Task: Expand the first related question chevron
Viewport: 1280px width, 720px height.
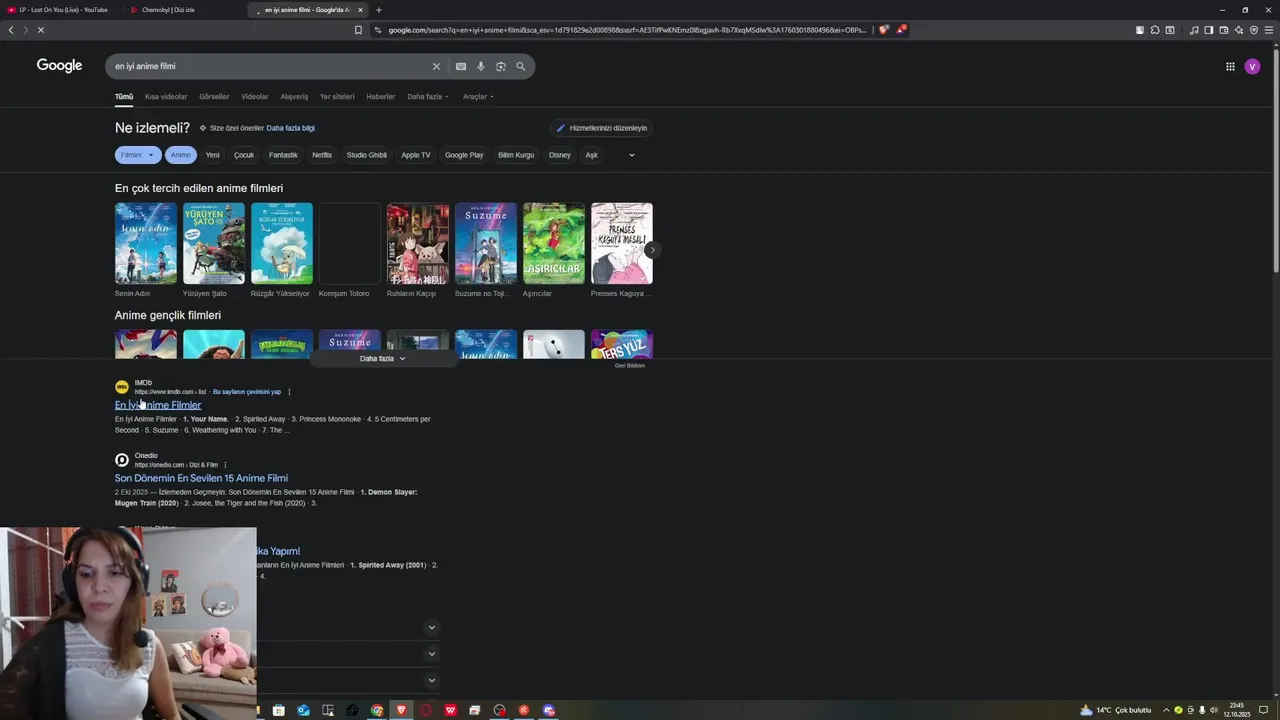Action: coord(432,628)
